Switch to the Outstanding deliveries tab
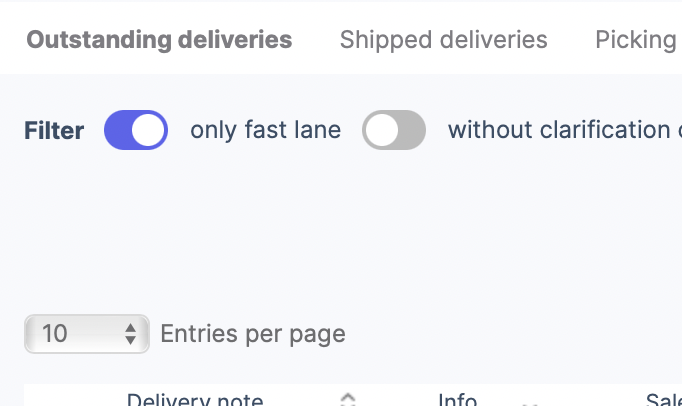The image size is (682, 406). click(x=159, y=40)
